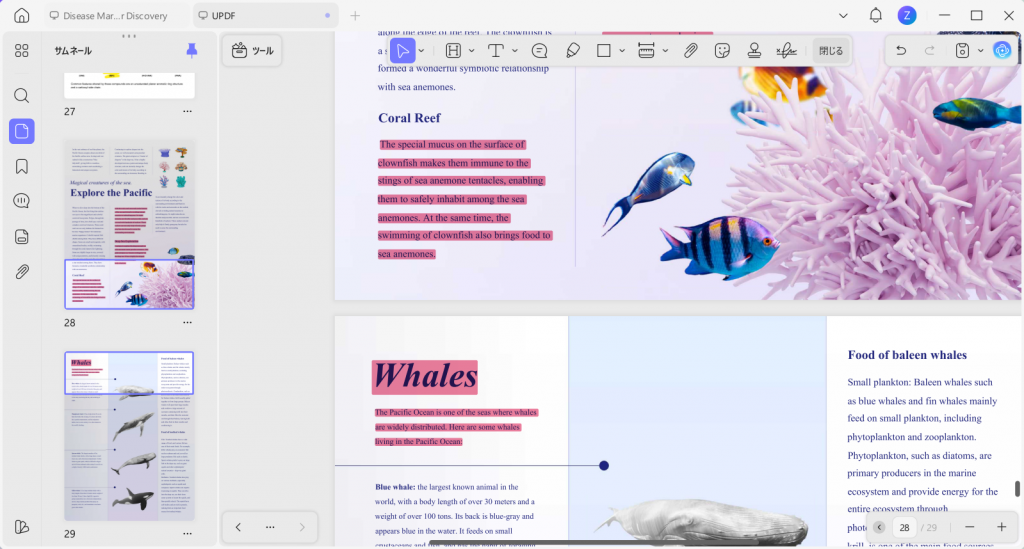This screenshot has width=1024, height=549.
Task: Select the measurement tool
Action: pyautogui.click(x=646, y=50)
